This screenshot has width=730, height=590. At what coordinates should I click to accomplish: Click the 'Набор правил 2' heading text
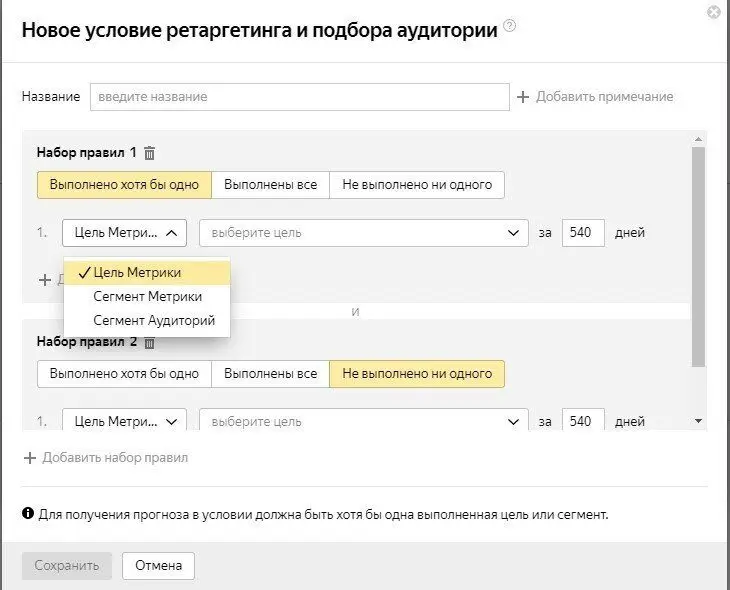87,342
